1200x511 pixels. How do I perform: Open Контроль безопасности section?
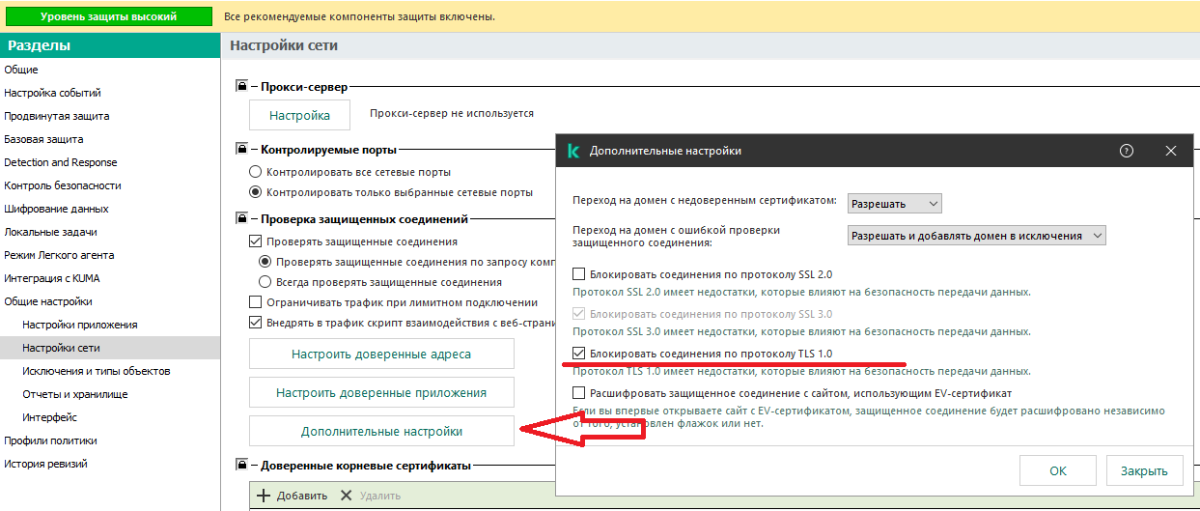[63, 185]
